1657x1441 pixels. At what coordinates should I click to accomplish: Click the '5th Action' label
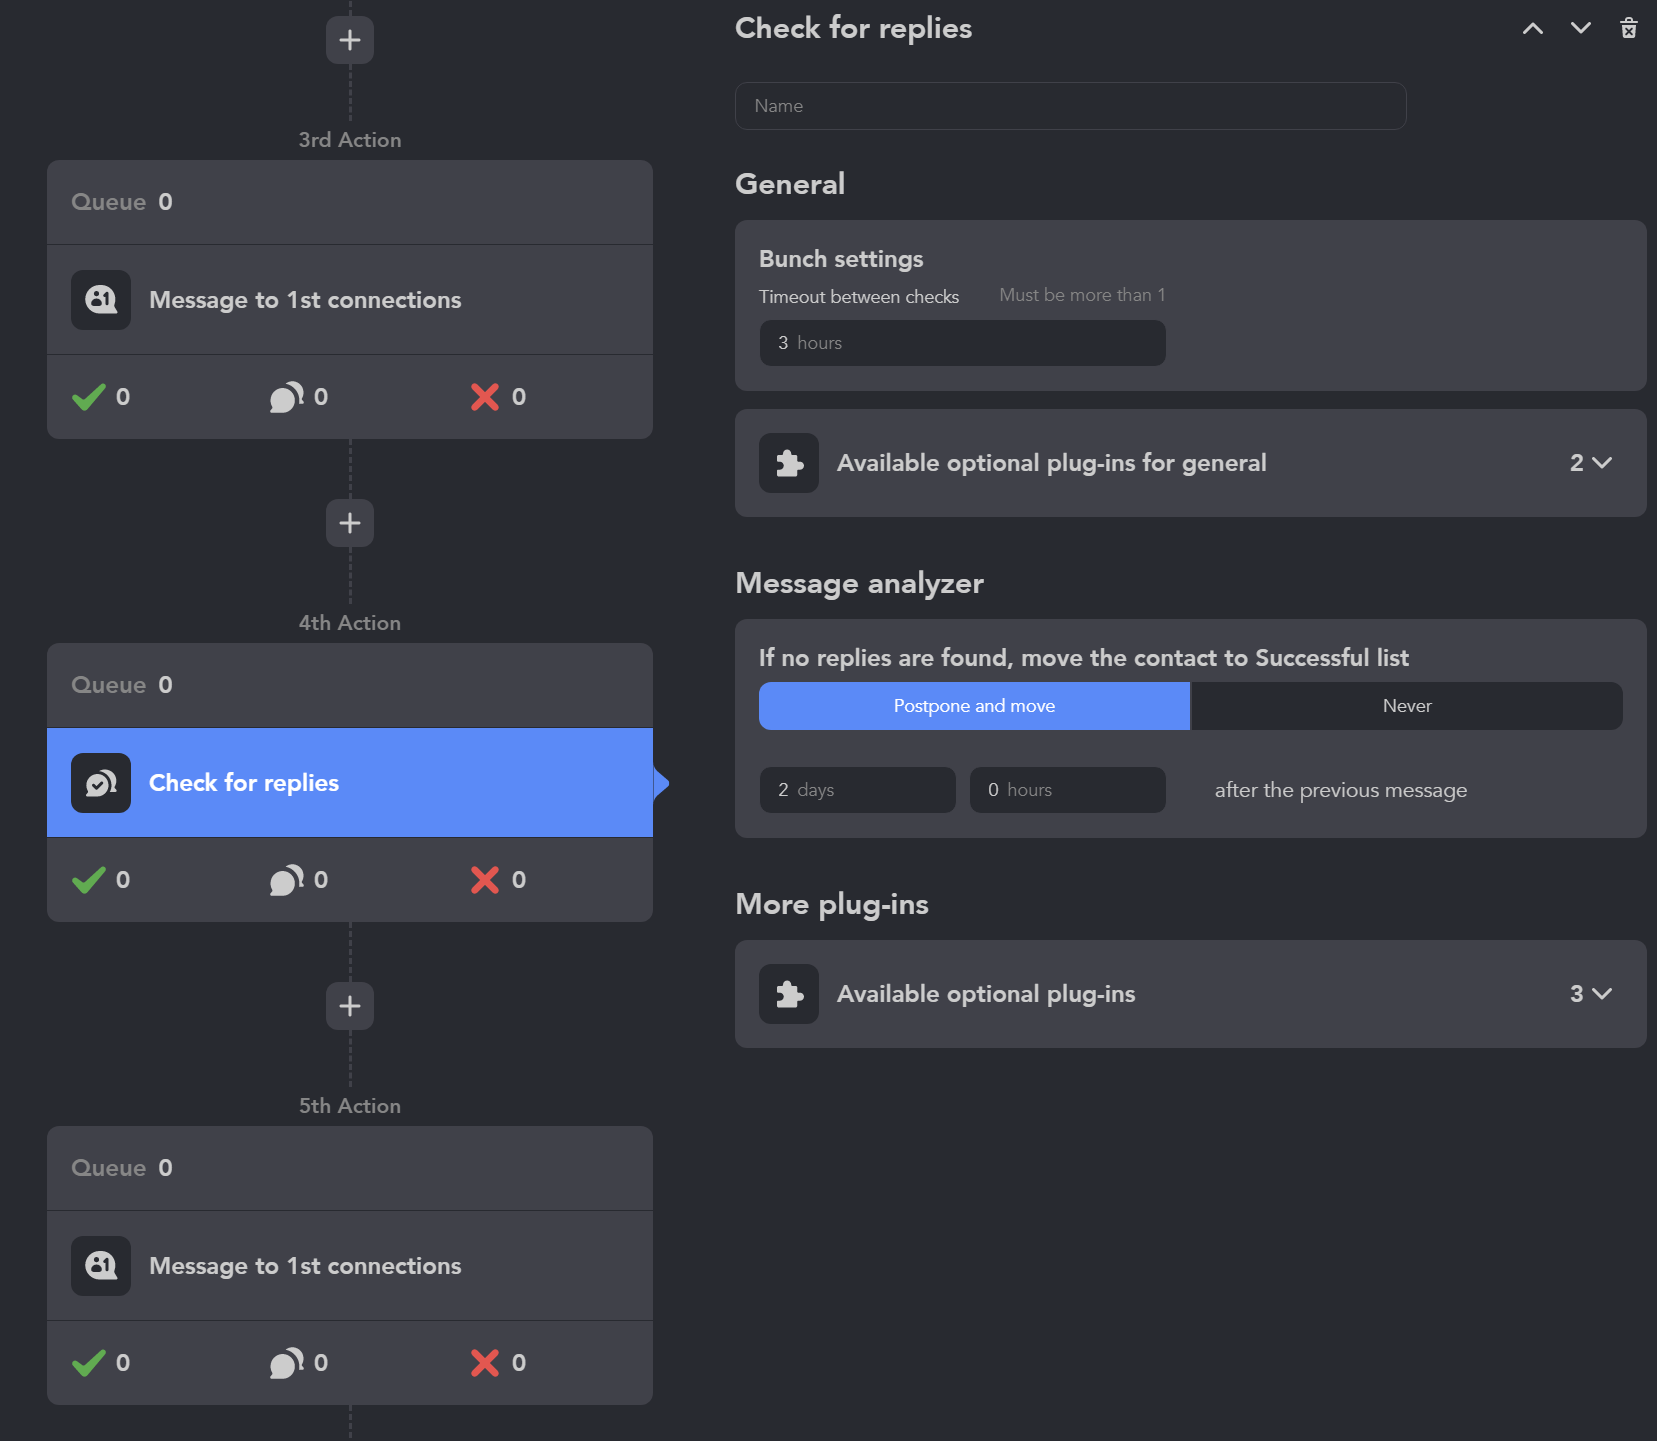350,1106
